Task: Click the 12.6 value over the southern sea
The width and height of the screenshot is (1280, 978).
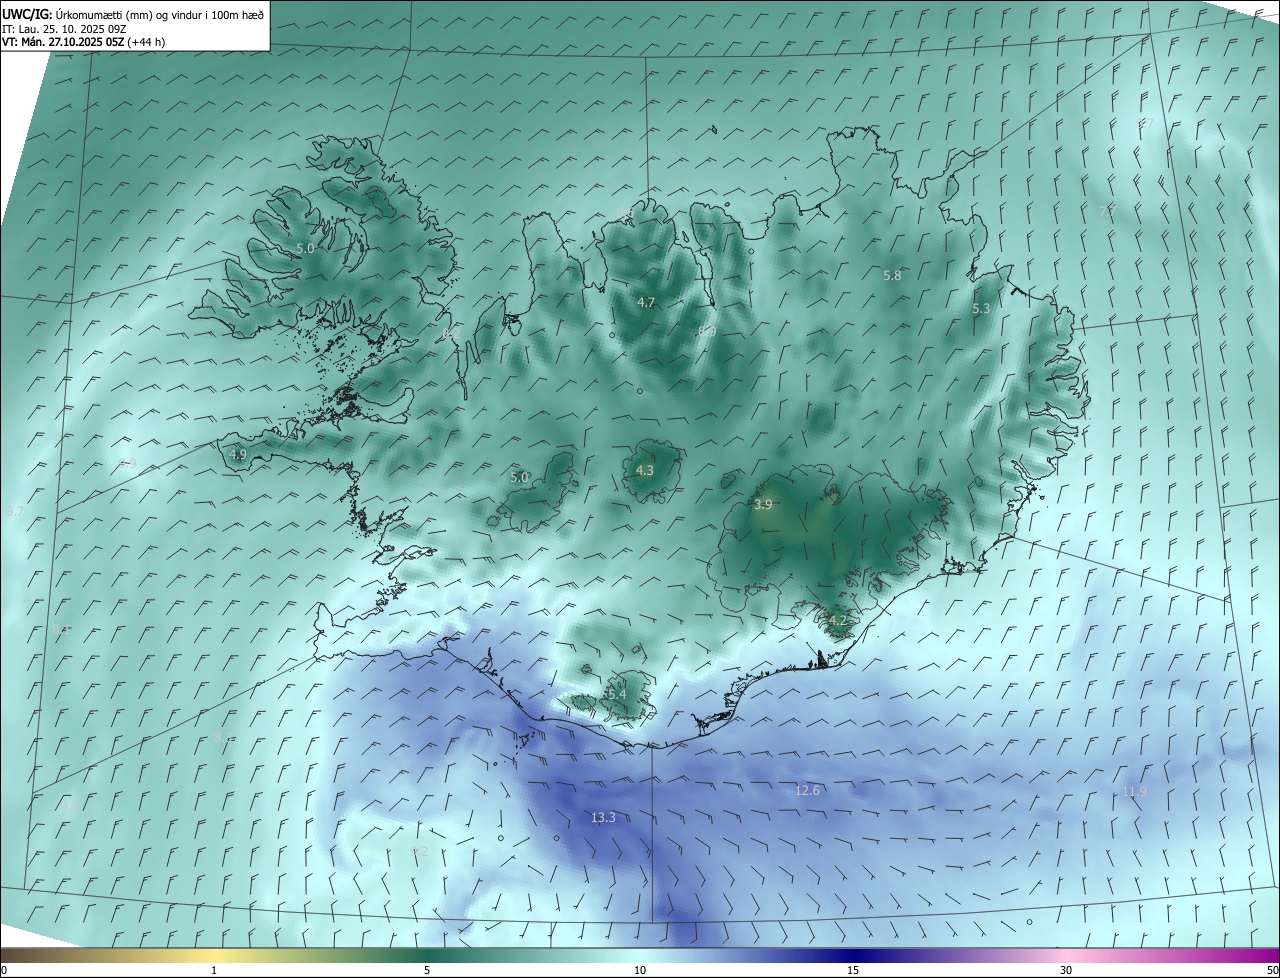Action: coord(807,791)
